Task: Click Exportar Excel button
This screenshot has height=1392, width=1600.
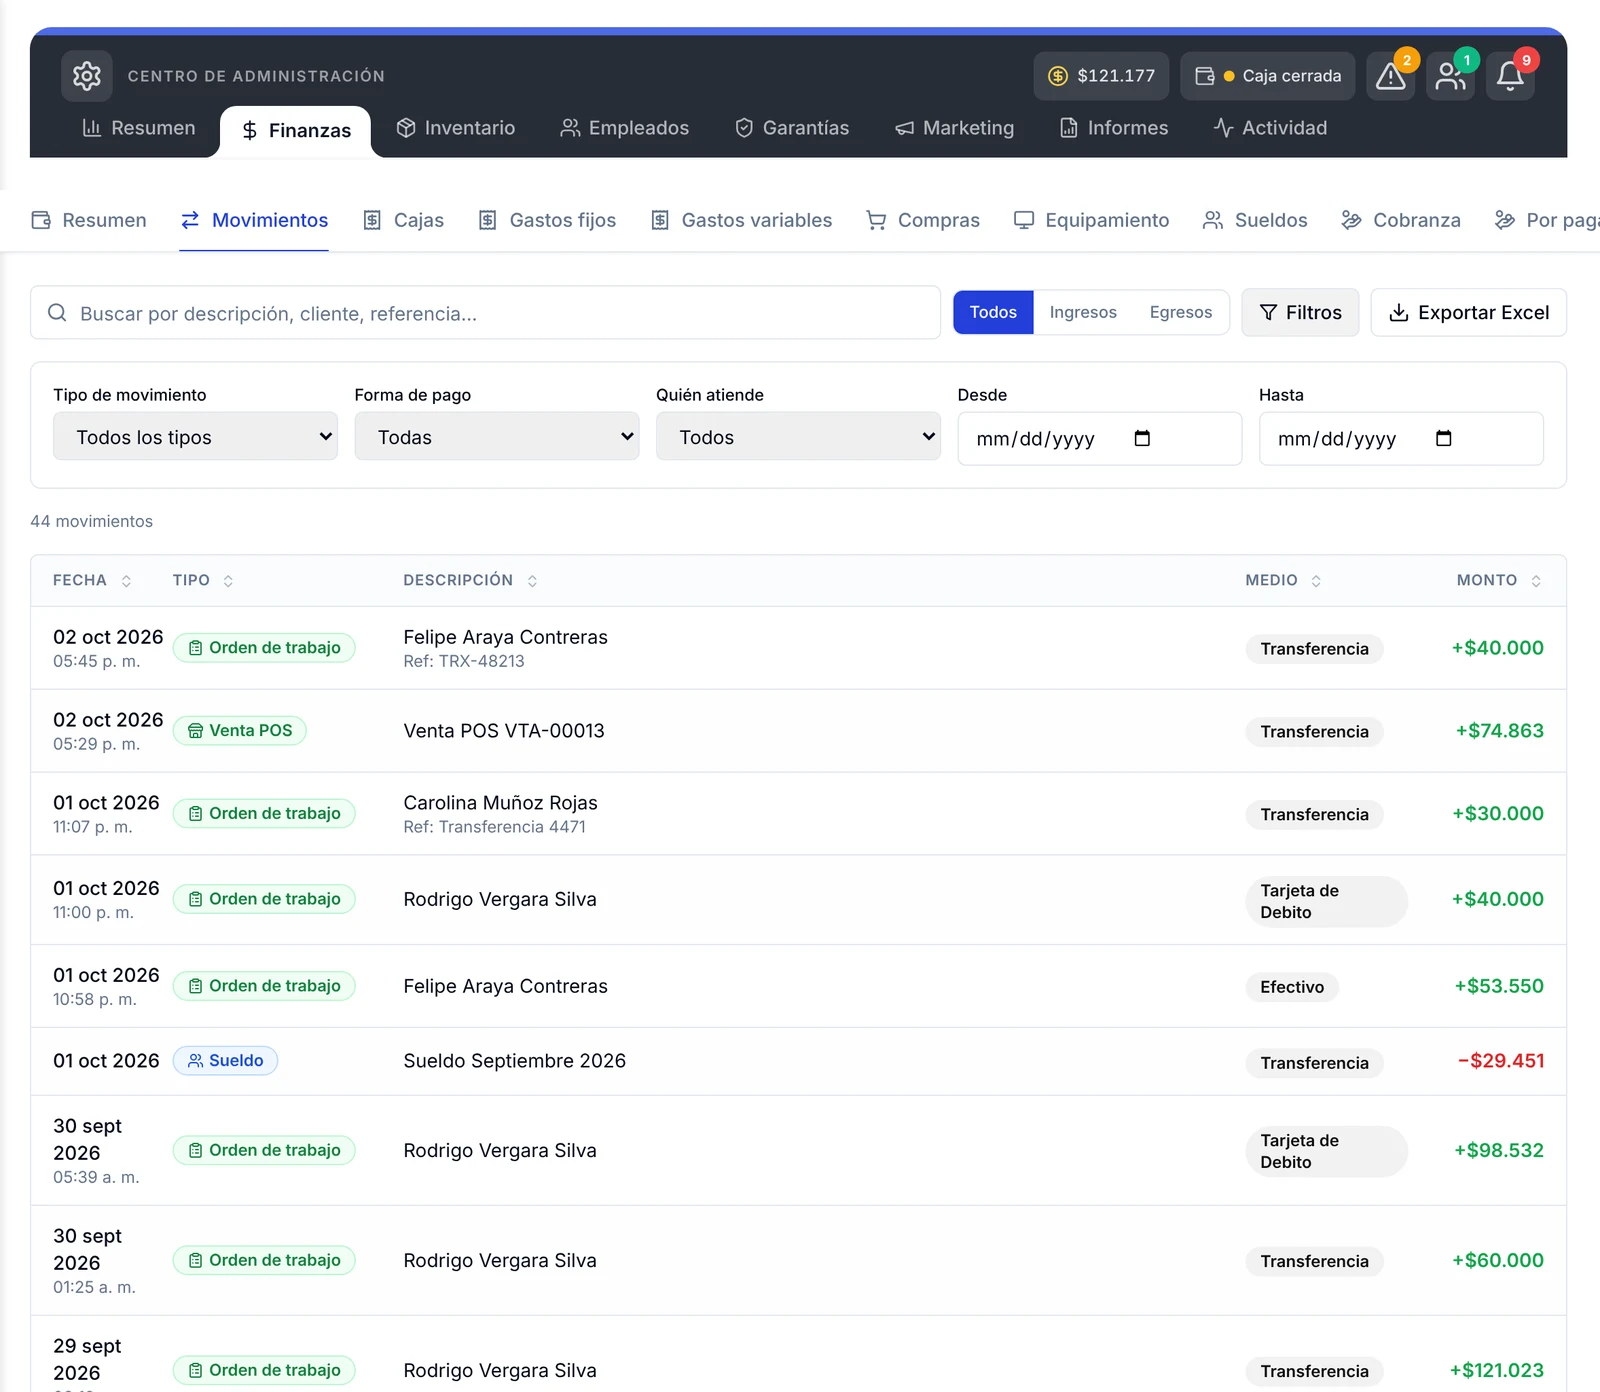Action: click(x=1468, y=312)
